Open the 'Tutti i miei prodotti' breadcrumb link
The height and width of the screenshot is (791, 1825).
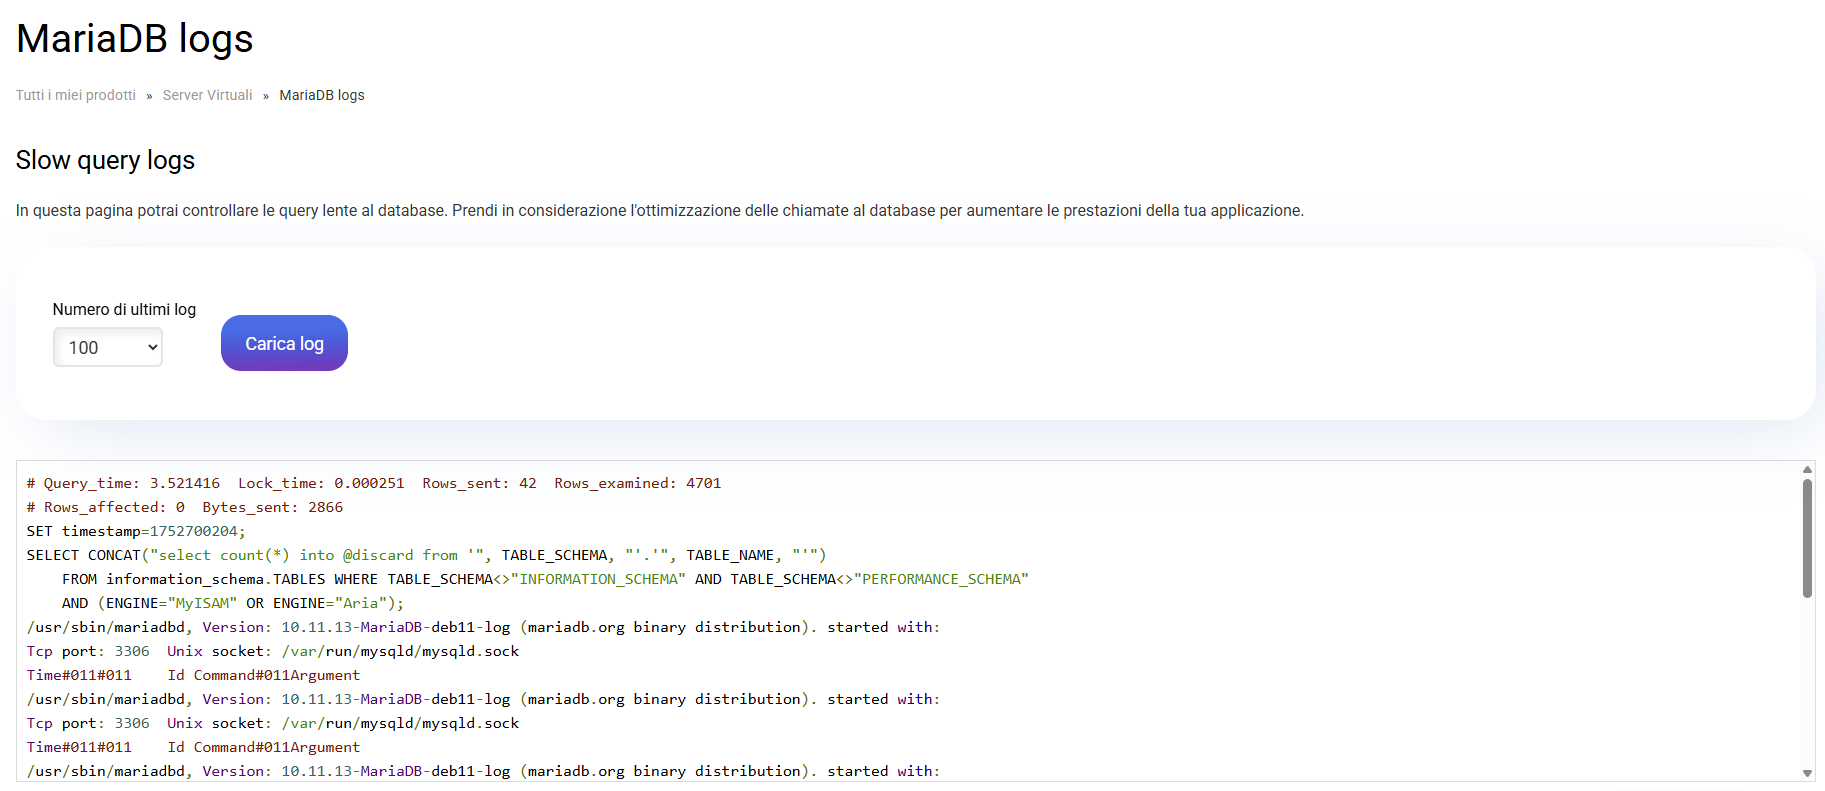point(76,95)
